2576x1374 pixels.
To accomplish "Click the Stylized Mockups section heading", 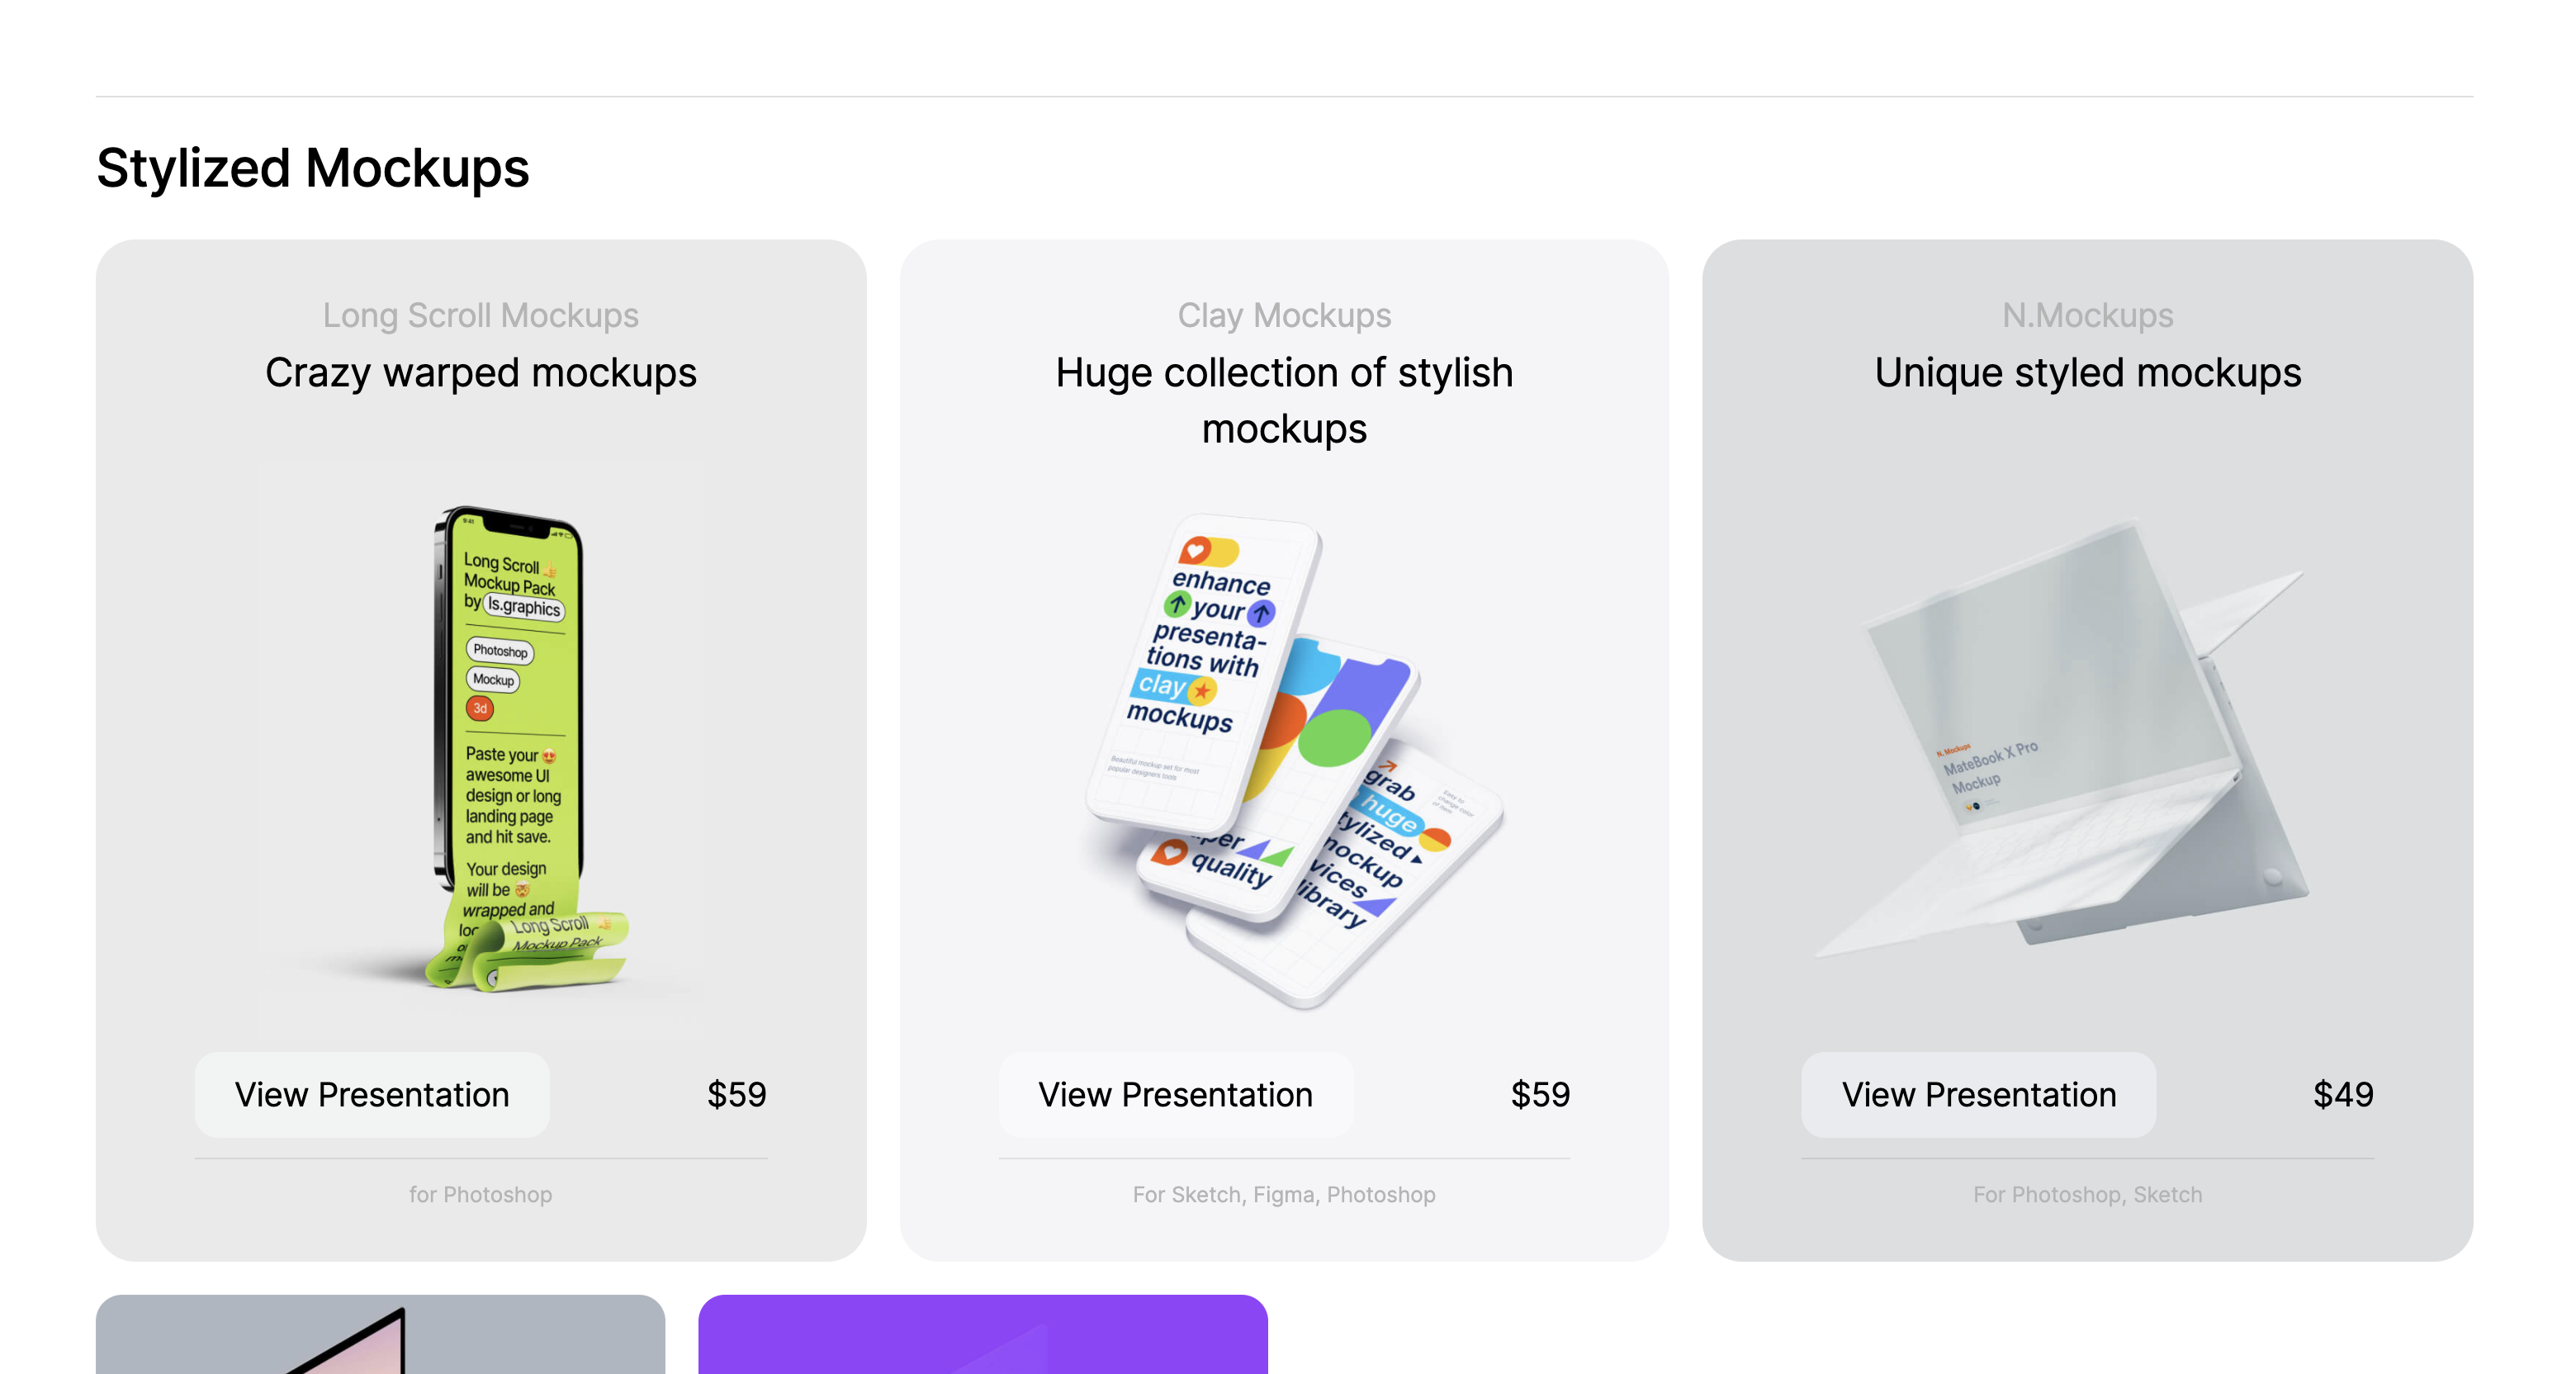I will [x=312, y=168].
